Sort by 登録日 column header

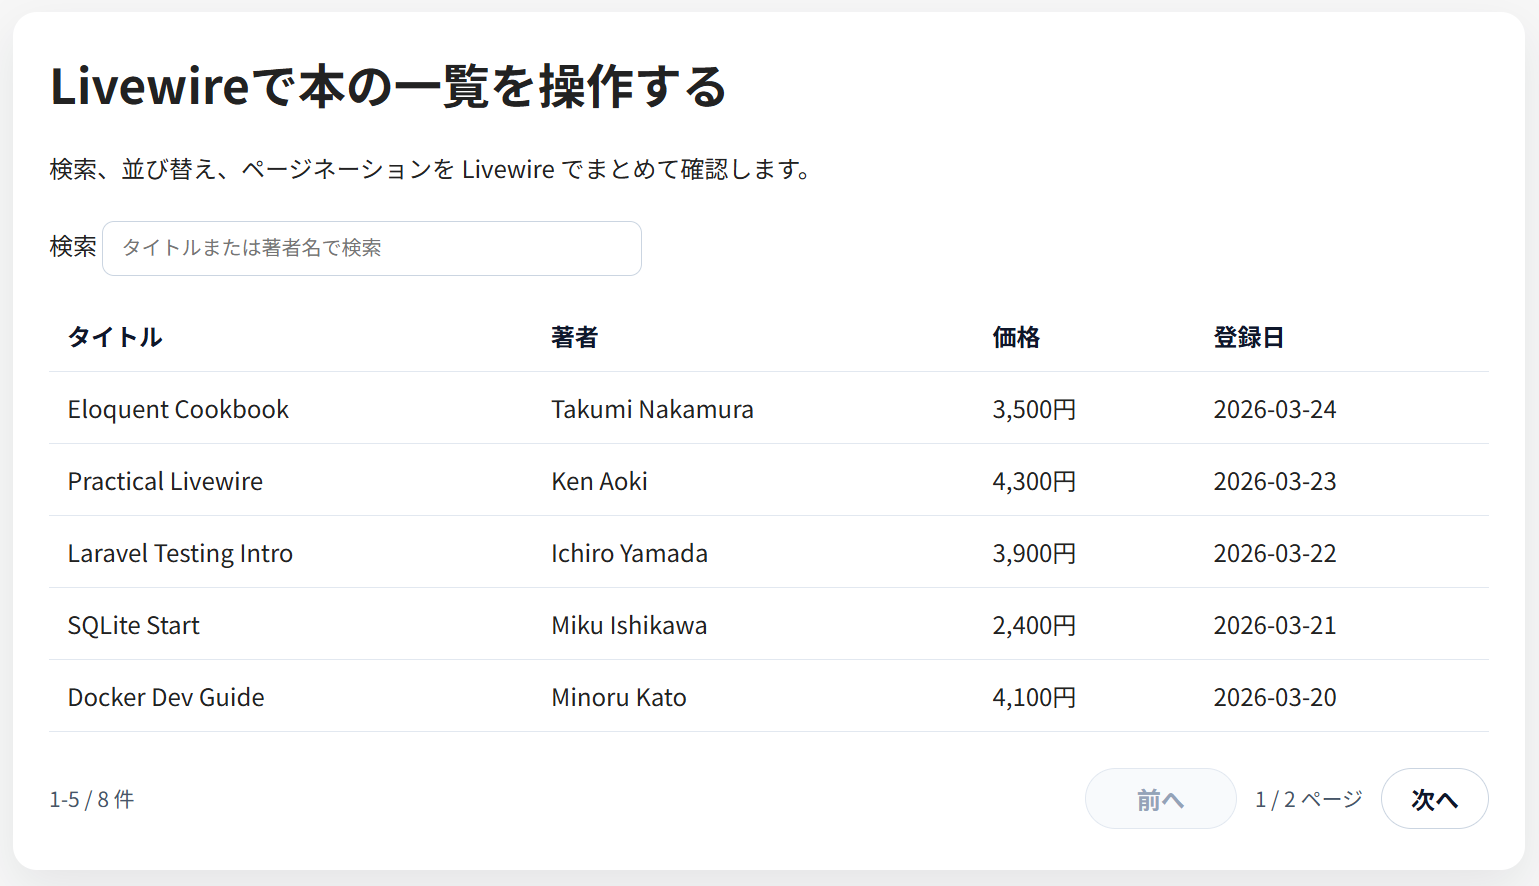(x=1249, y=337)
